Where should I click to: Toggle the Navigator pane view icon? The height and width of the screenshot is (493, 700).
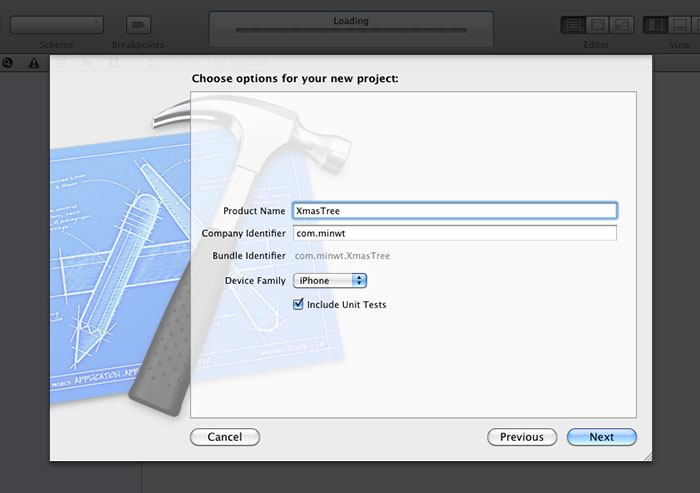click(656, 25)
